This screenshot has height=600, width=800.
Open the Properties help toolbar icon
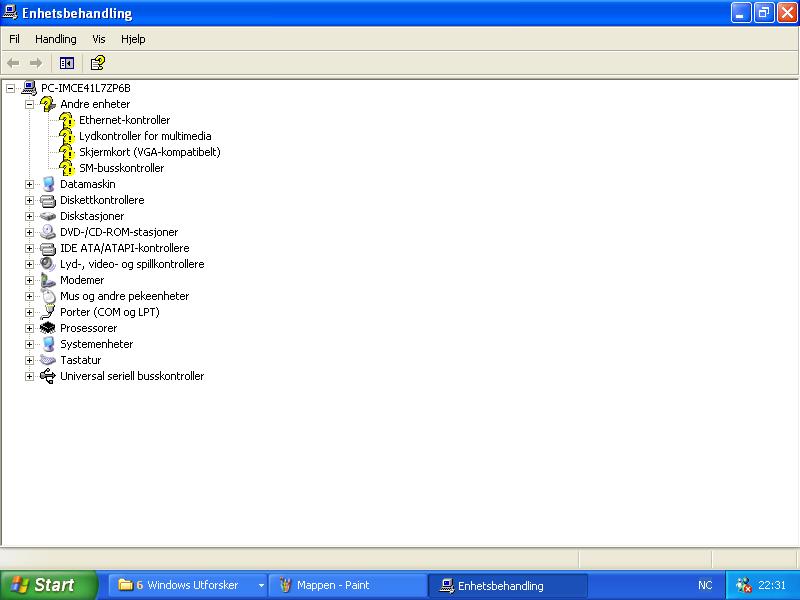[x=97, y=63]
